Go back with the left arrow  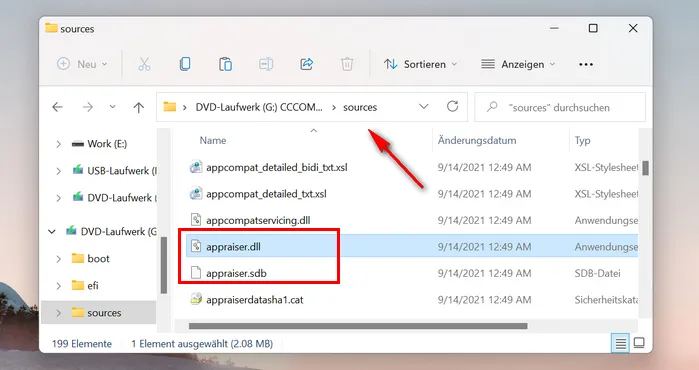coord(58,107)
